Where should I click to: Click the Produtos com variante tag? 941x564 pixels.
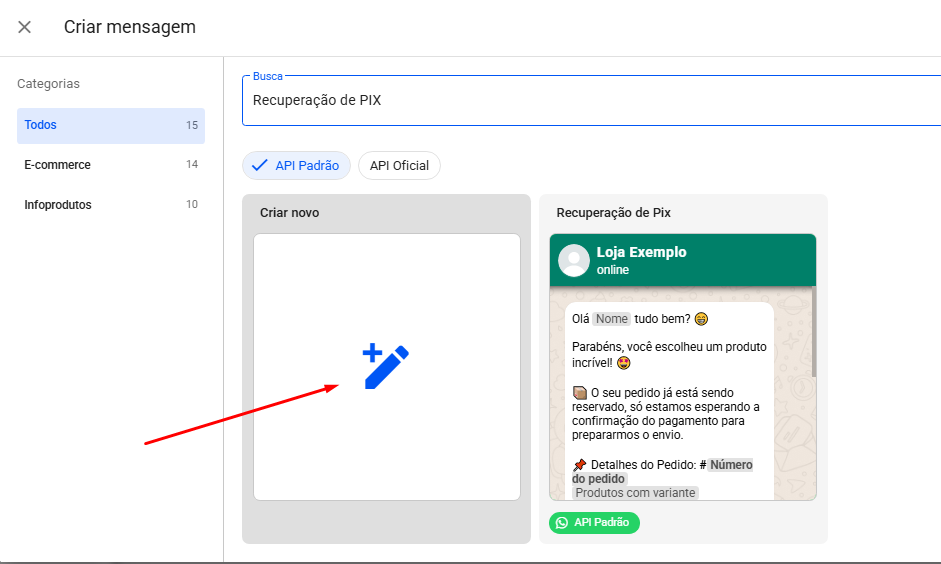click(x=635, y=492)
